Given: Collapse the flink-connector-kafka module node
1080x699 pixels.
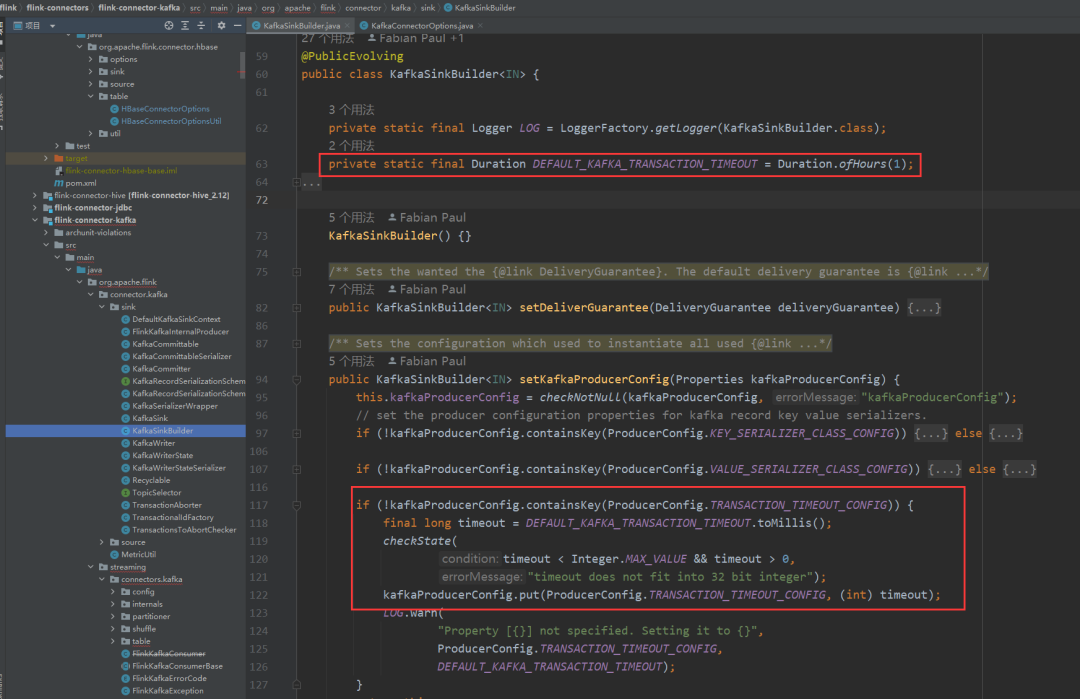Looking at the screenshot, I should tap(37, 220).
